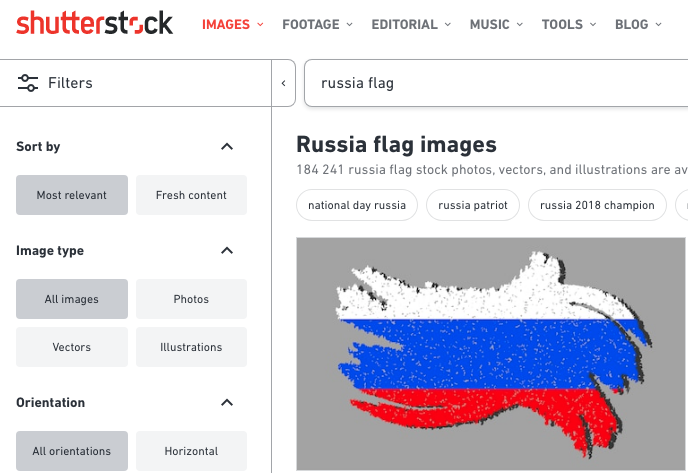Open the Blog menu
The height and width of the screenshot is (473, 688).
[638, 24]
